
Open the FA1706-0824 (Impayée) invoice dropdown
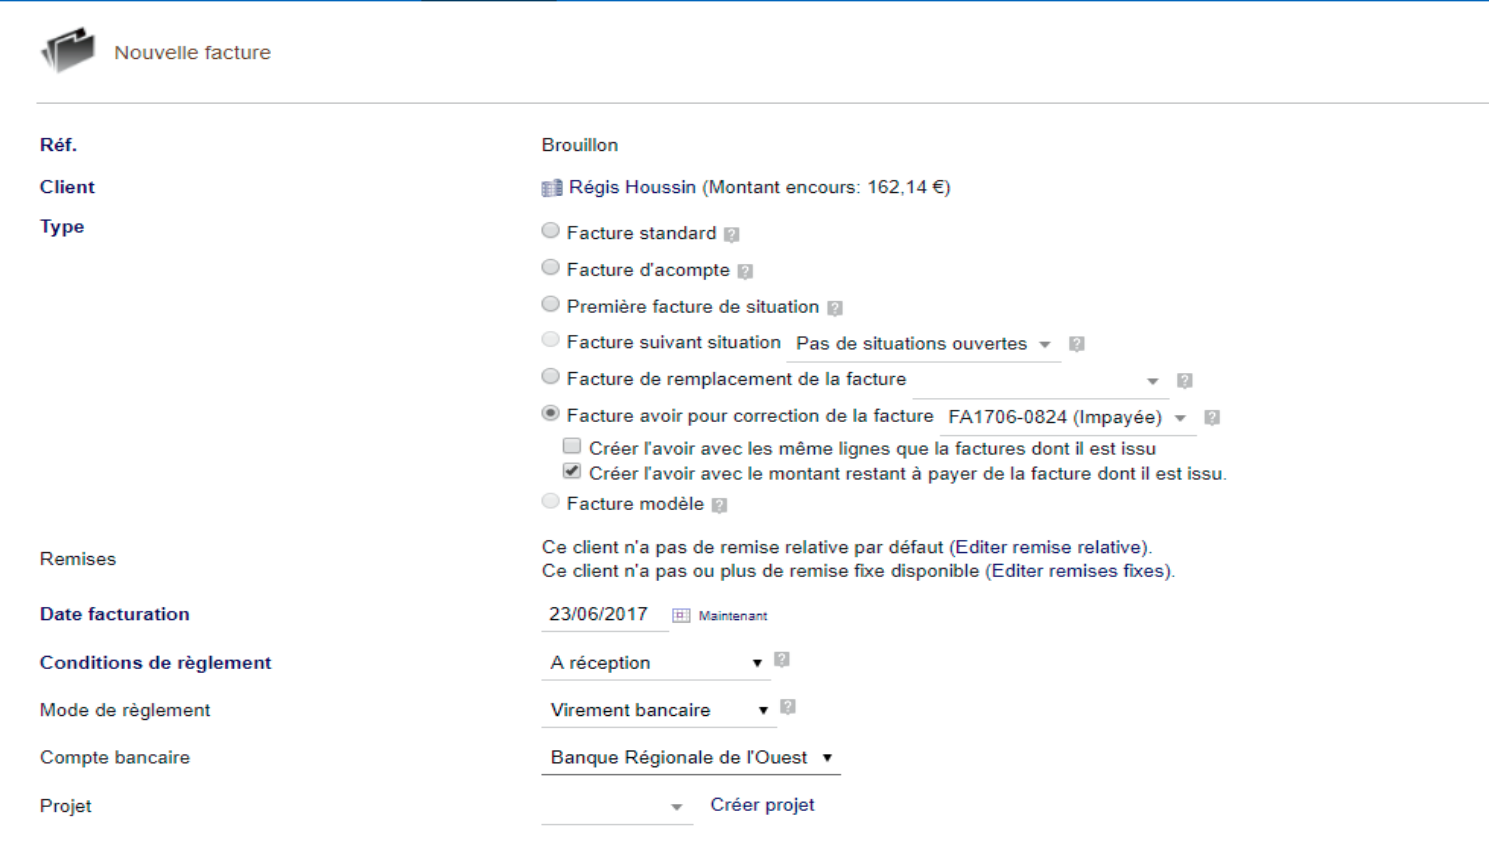pyautogui.click(x=1067, y=418)
